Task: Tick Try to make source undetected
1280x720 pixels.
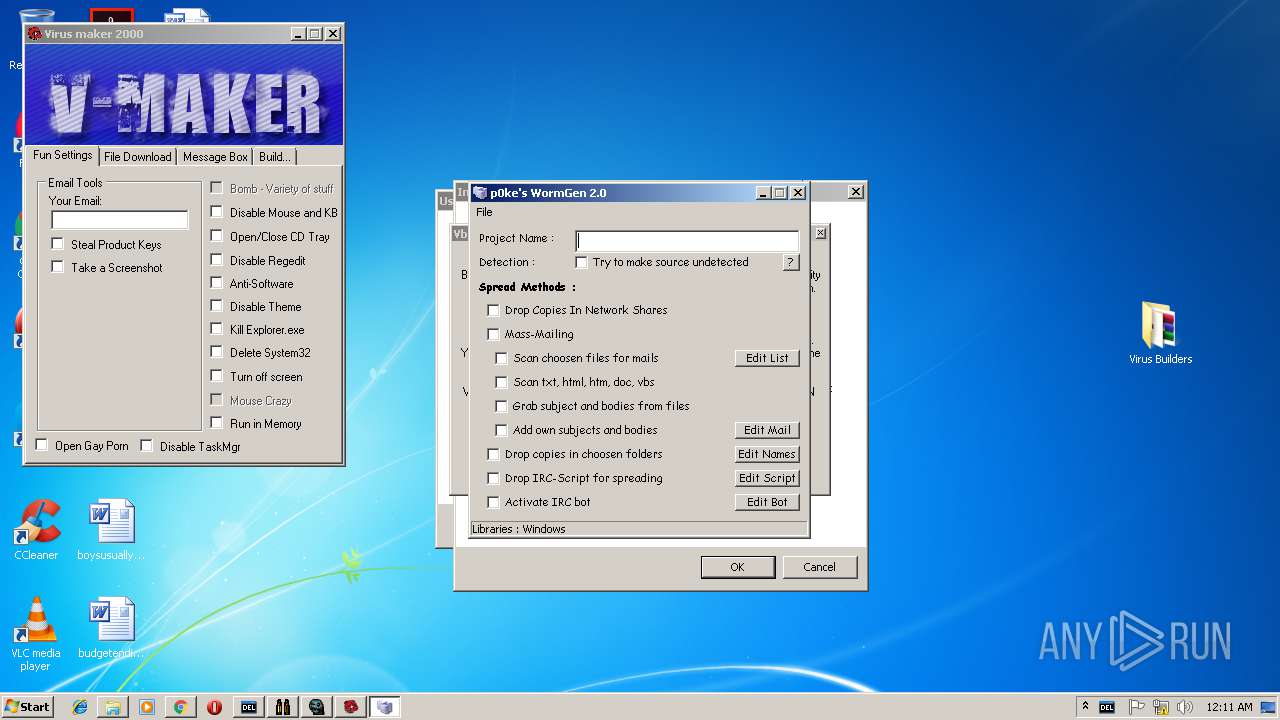Action: point(581,262)
